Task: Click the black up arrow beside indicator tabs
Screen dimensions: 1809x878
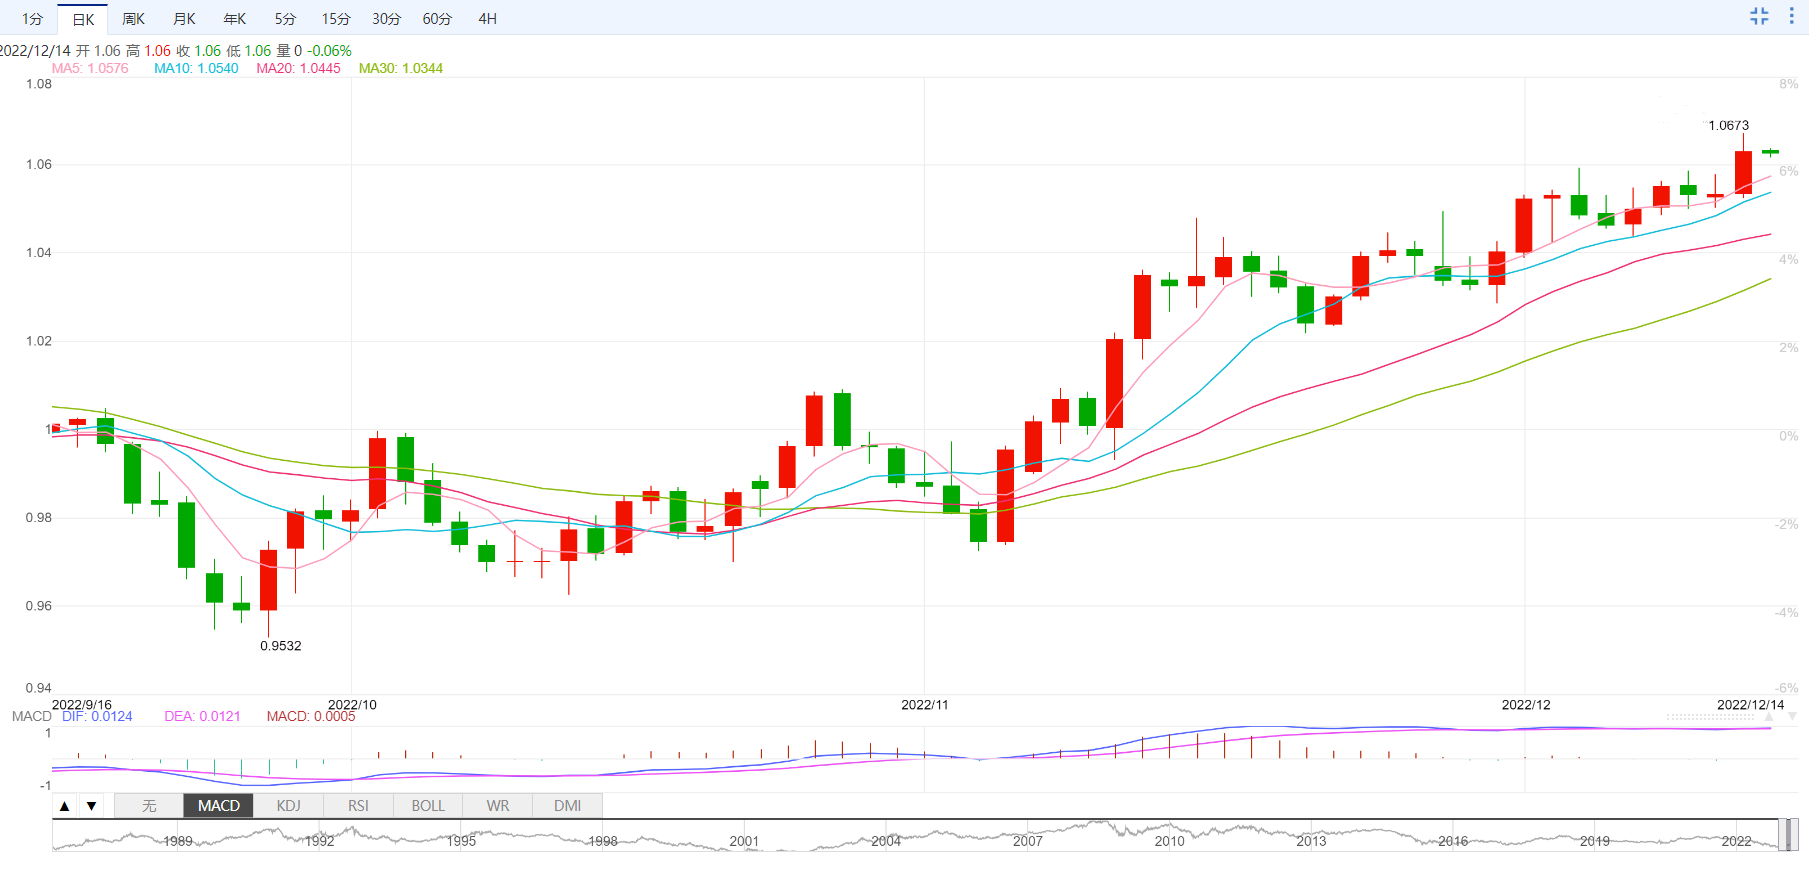Action: pyautogui.click(x=65, y=806)
